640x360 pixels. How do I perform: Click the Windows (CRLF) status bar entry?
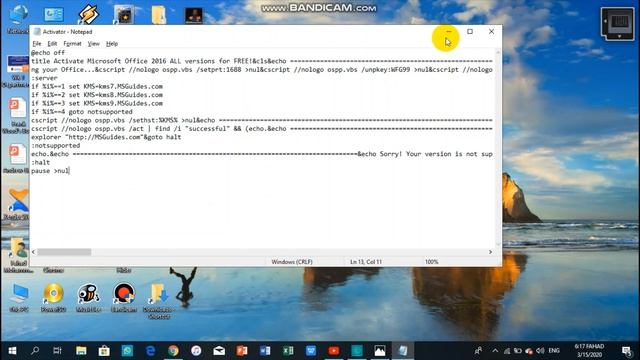pos(292,262)
